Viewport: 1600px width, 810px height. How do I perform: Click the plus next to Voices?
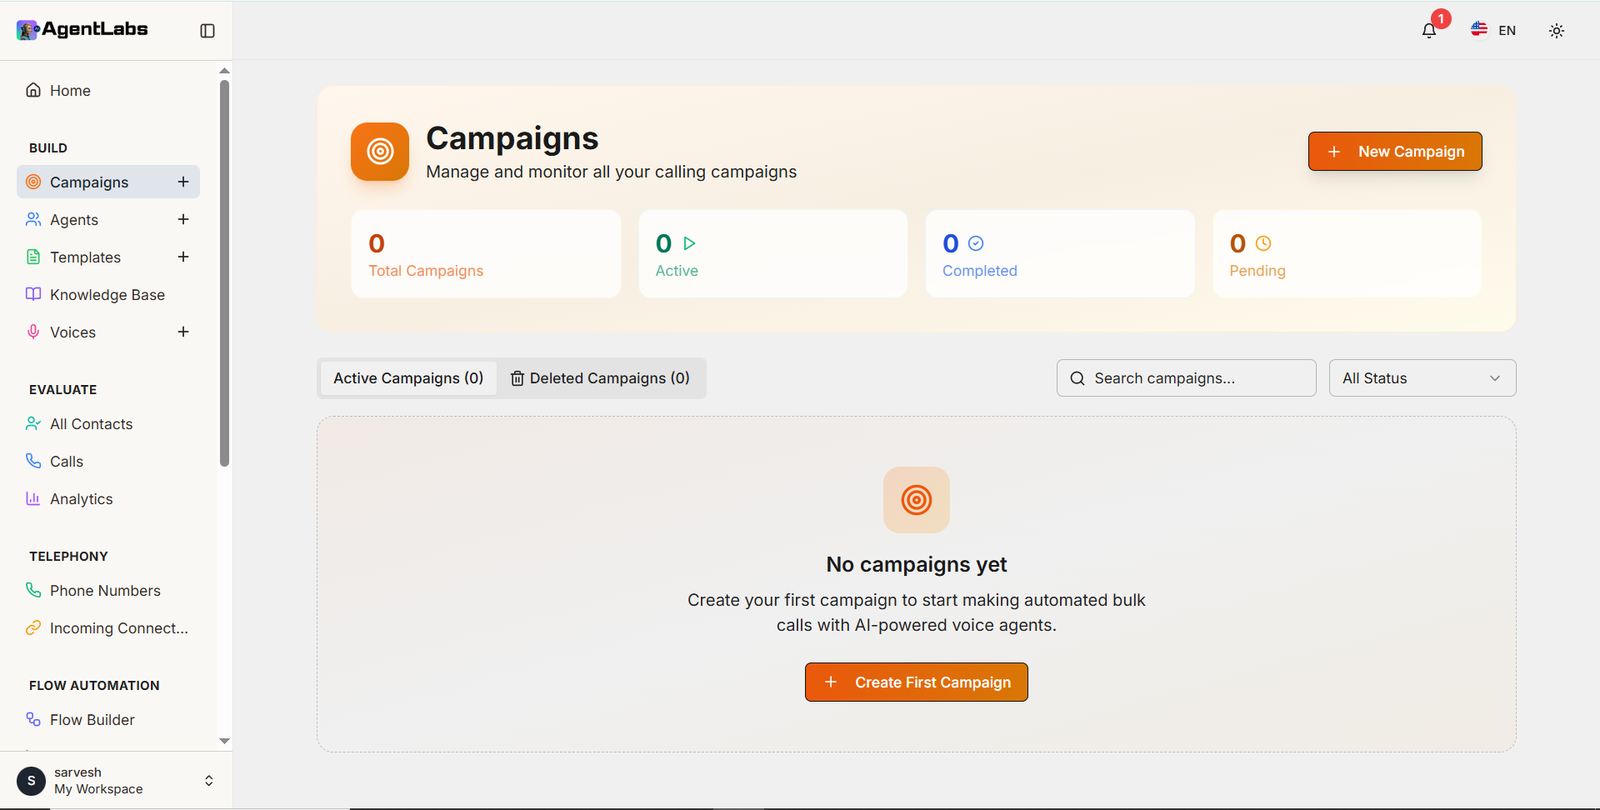point(183,332)
